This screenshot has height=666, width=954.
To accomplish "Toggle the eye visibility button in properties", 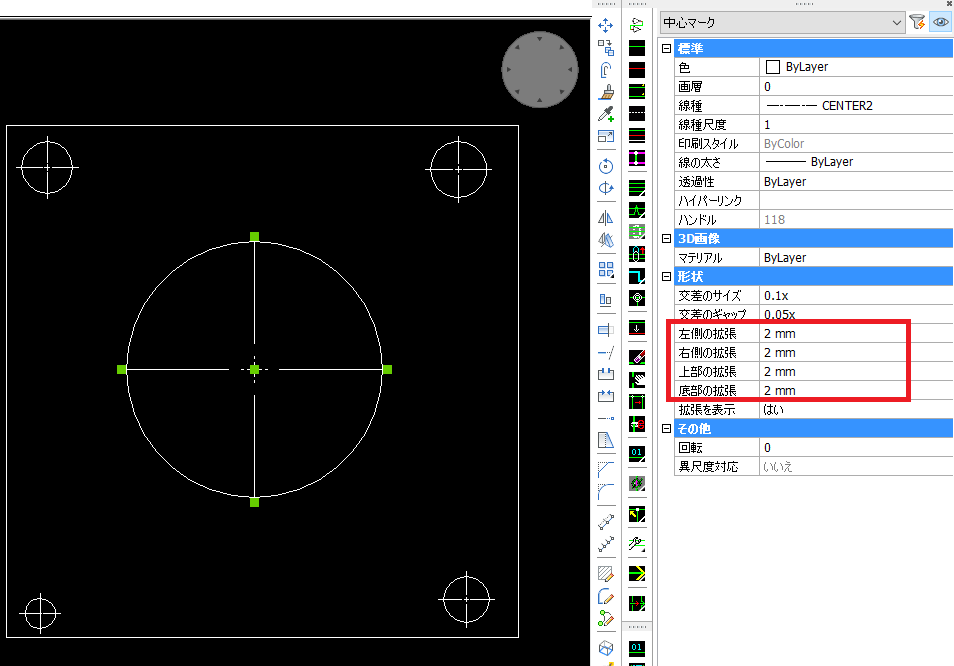I will [941, 23].
